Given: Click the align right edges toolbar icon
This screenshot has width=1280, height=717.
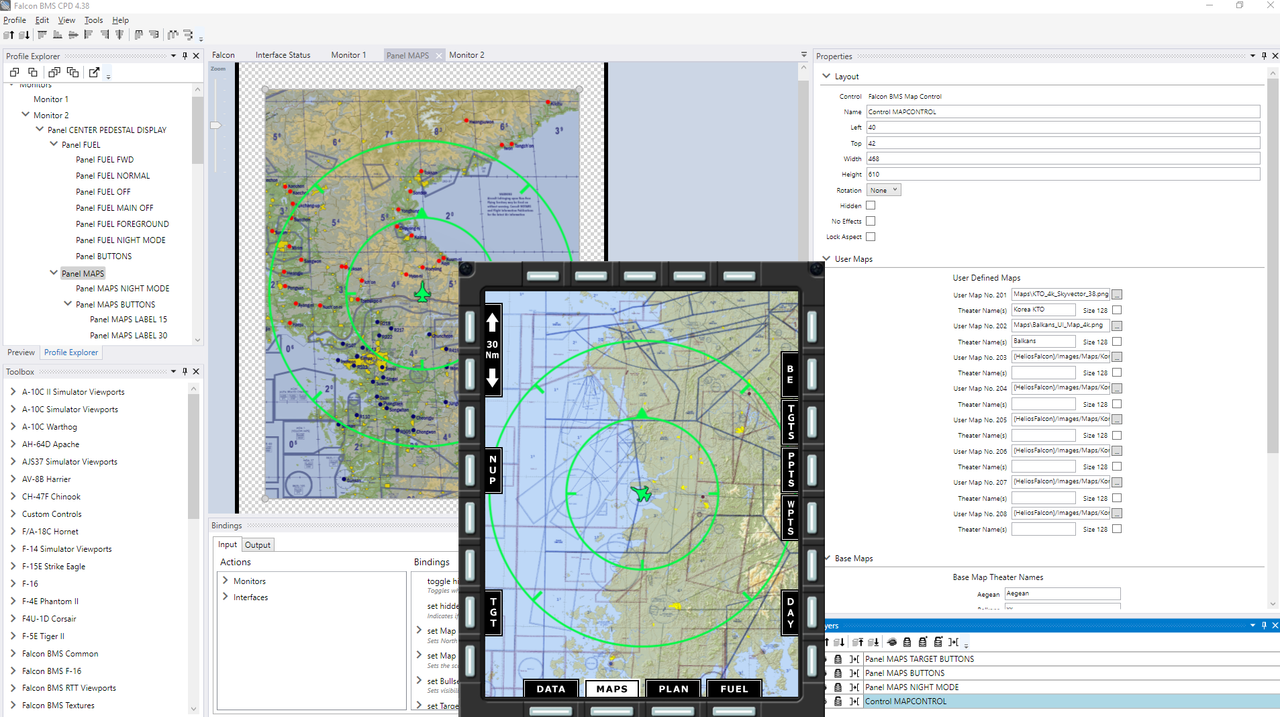Looking at the screenshot, I should 105,35.
